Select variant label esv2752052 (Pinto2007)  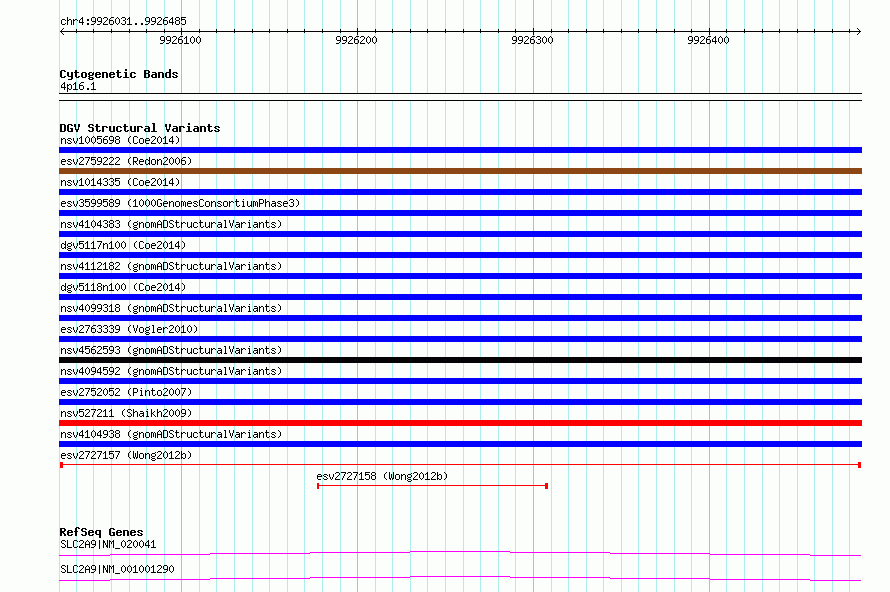tap(126, 392)
